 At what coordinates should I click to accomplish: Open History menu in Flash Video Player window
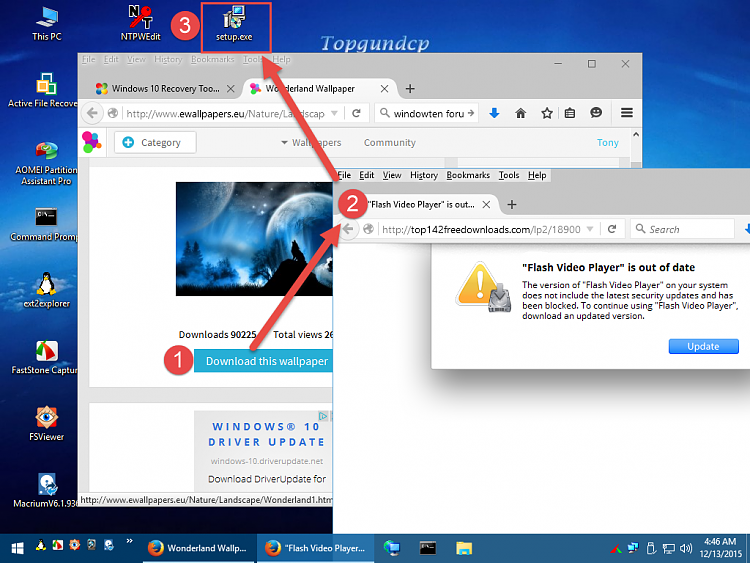coord(424,175)
